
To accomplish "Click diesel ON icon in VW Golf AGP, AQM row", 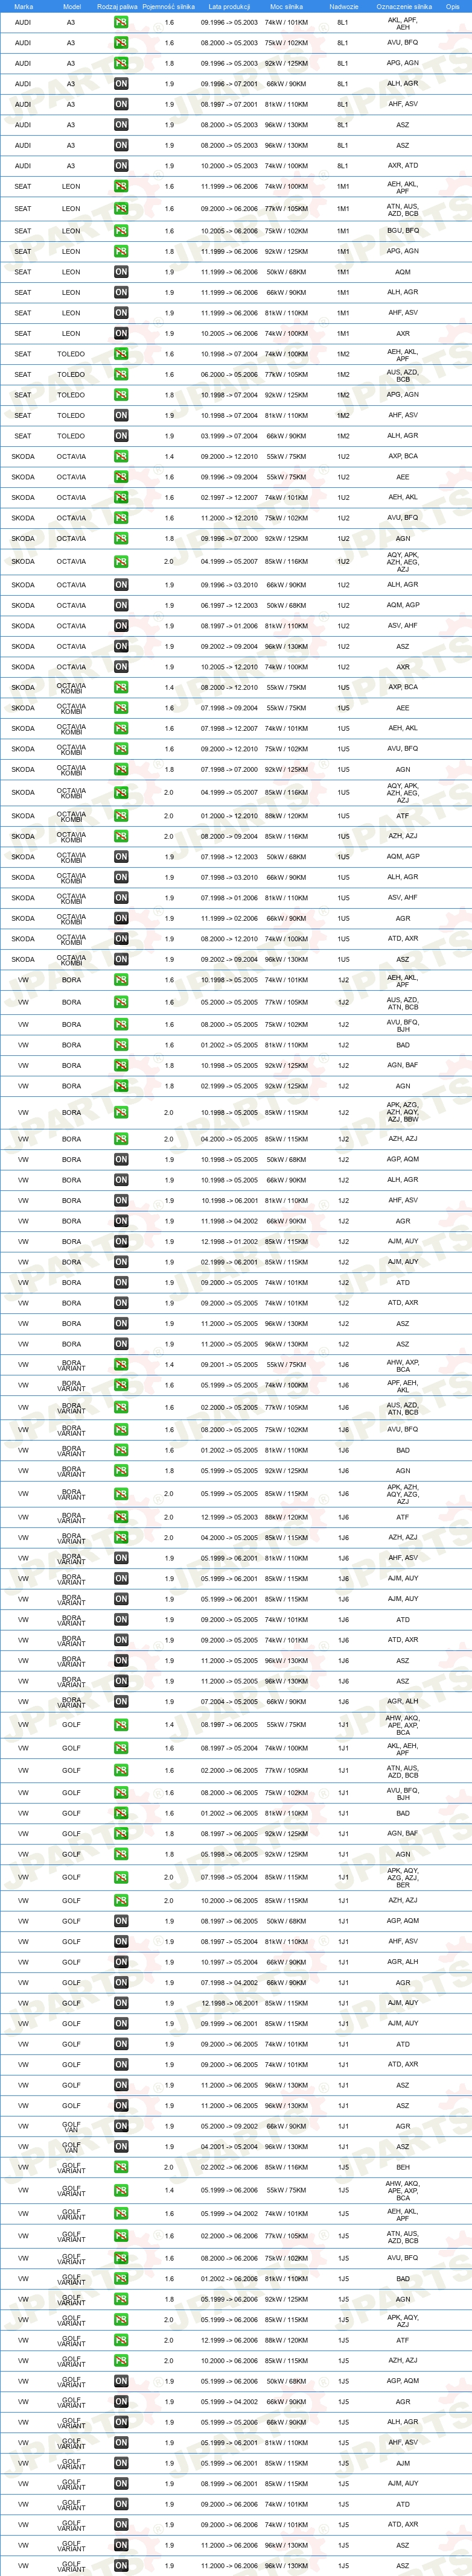I will point(120,1921).
